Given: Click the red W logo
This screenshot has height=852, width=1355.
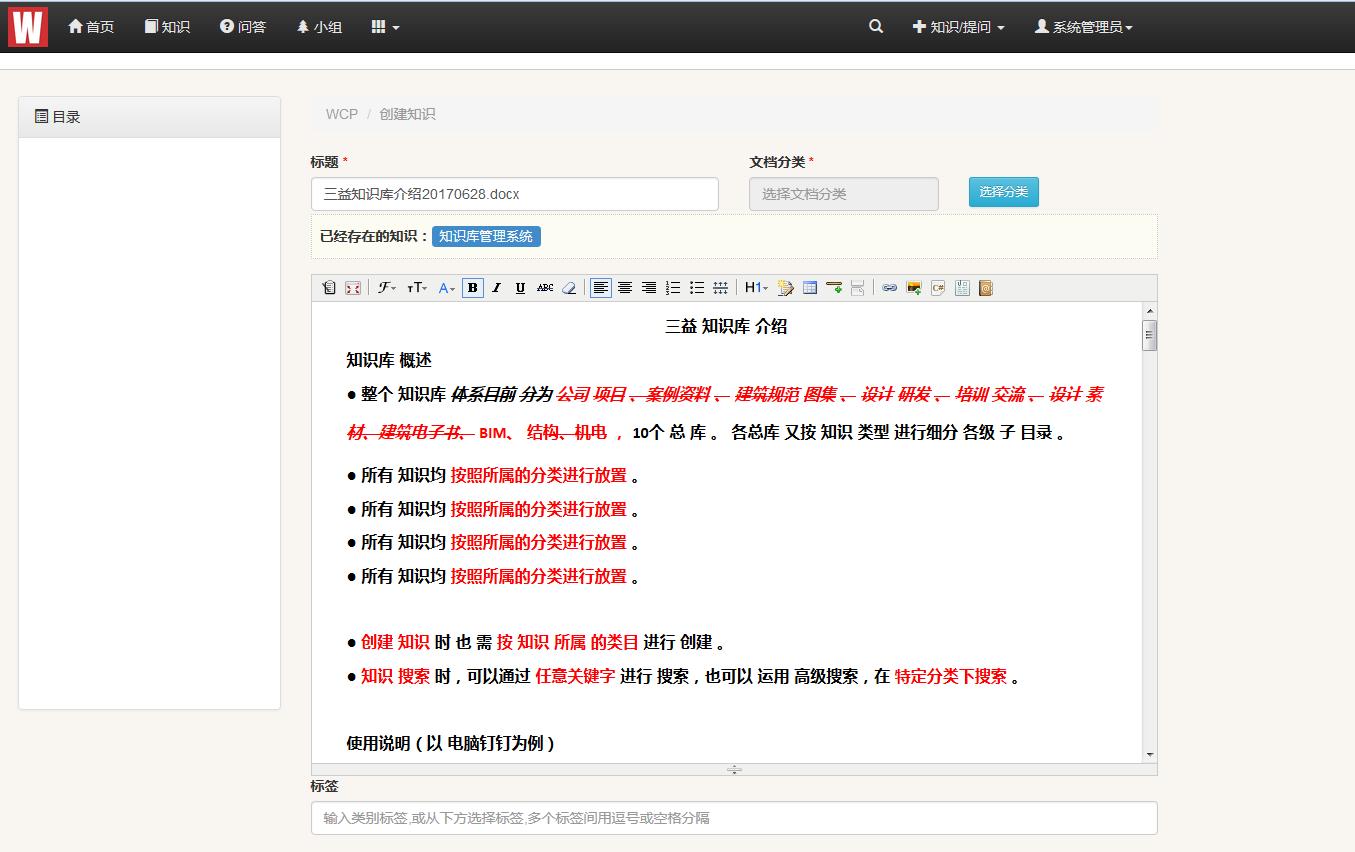Looking at the screenshot, I should tap(28, 26).
